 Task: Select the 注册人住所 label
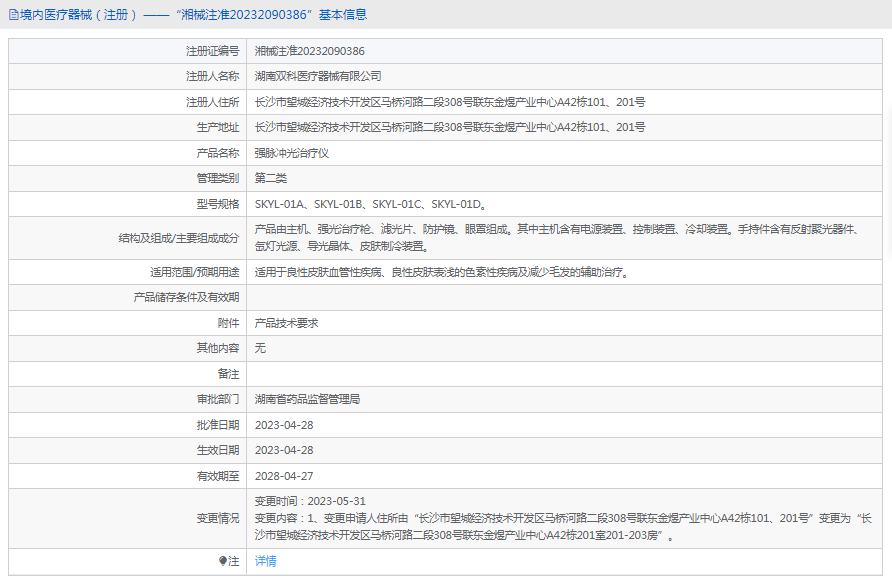click(x=212, y=102)
